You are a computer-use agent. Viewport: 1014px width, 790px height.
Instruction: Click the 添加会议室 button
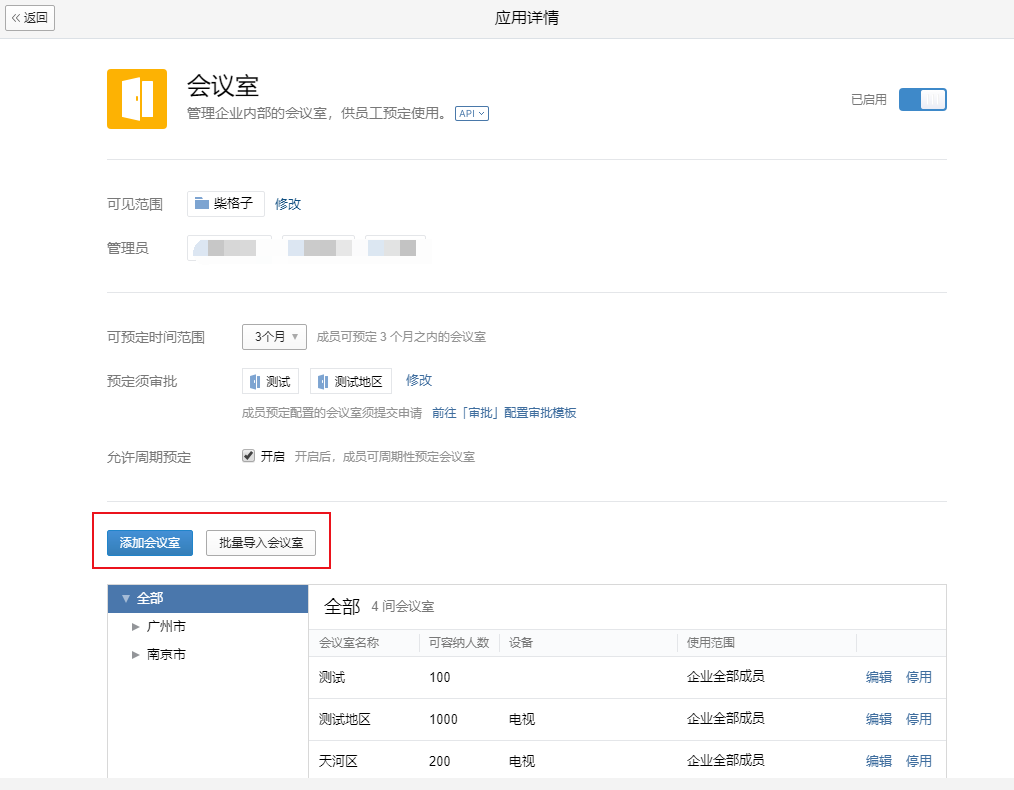150,542
